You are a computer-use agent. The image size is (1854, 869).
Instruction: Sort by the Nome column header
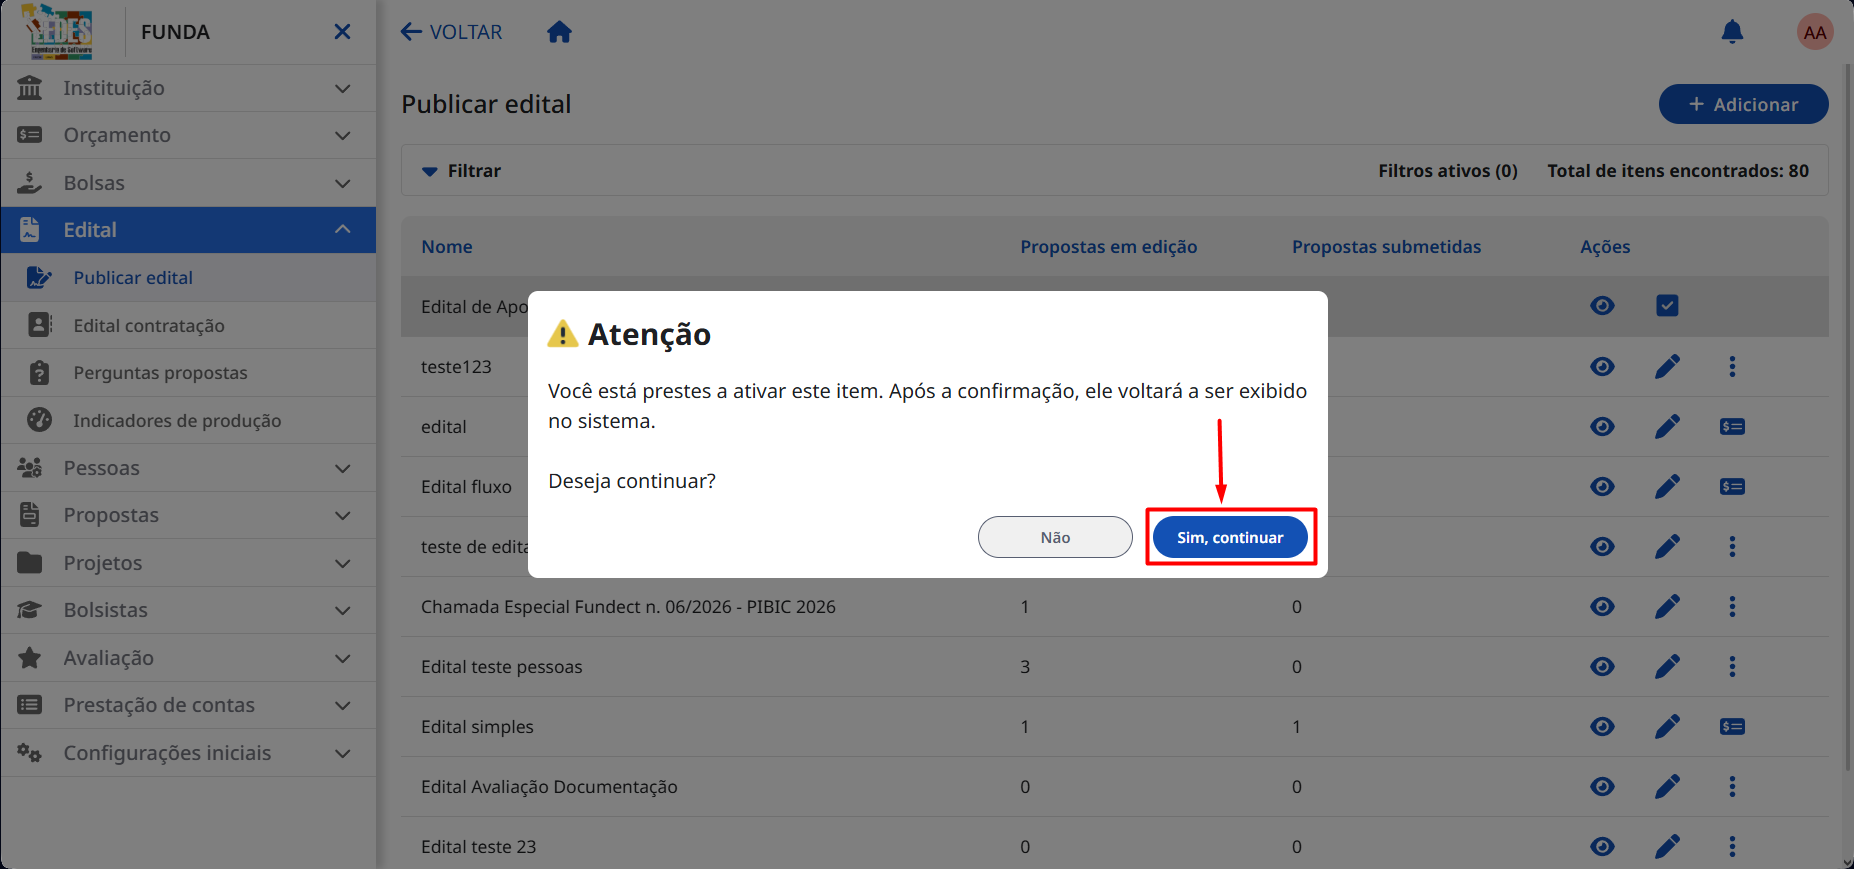click(447, 247)
